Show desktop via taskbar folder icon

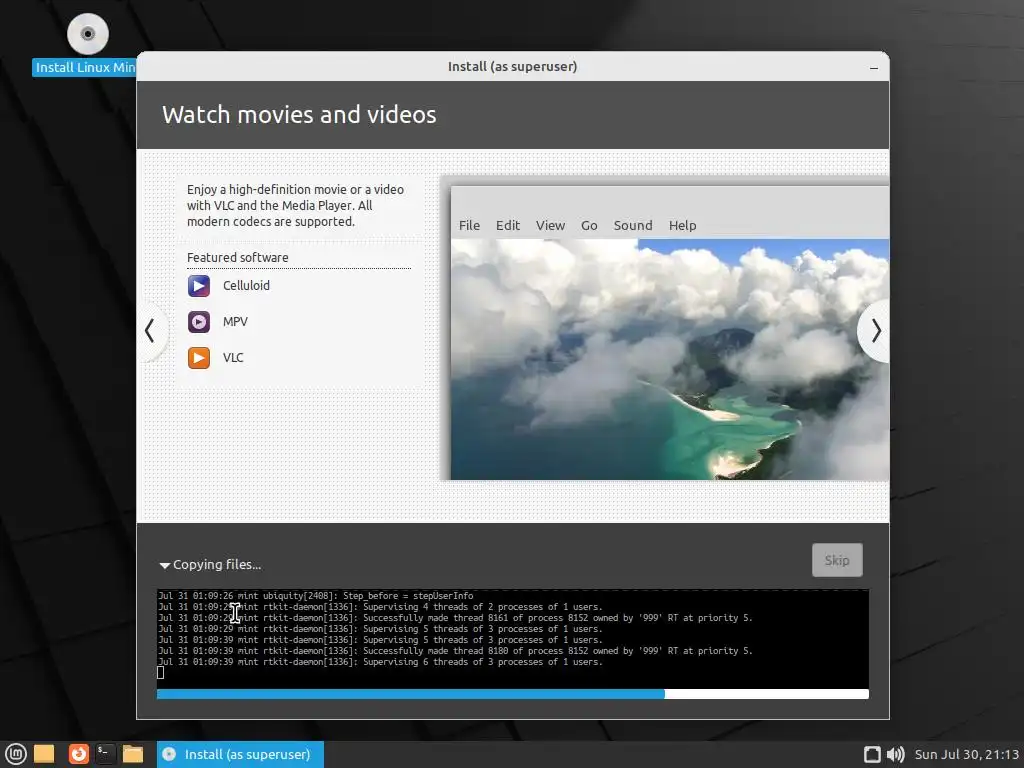pos(44,754)
